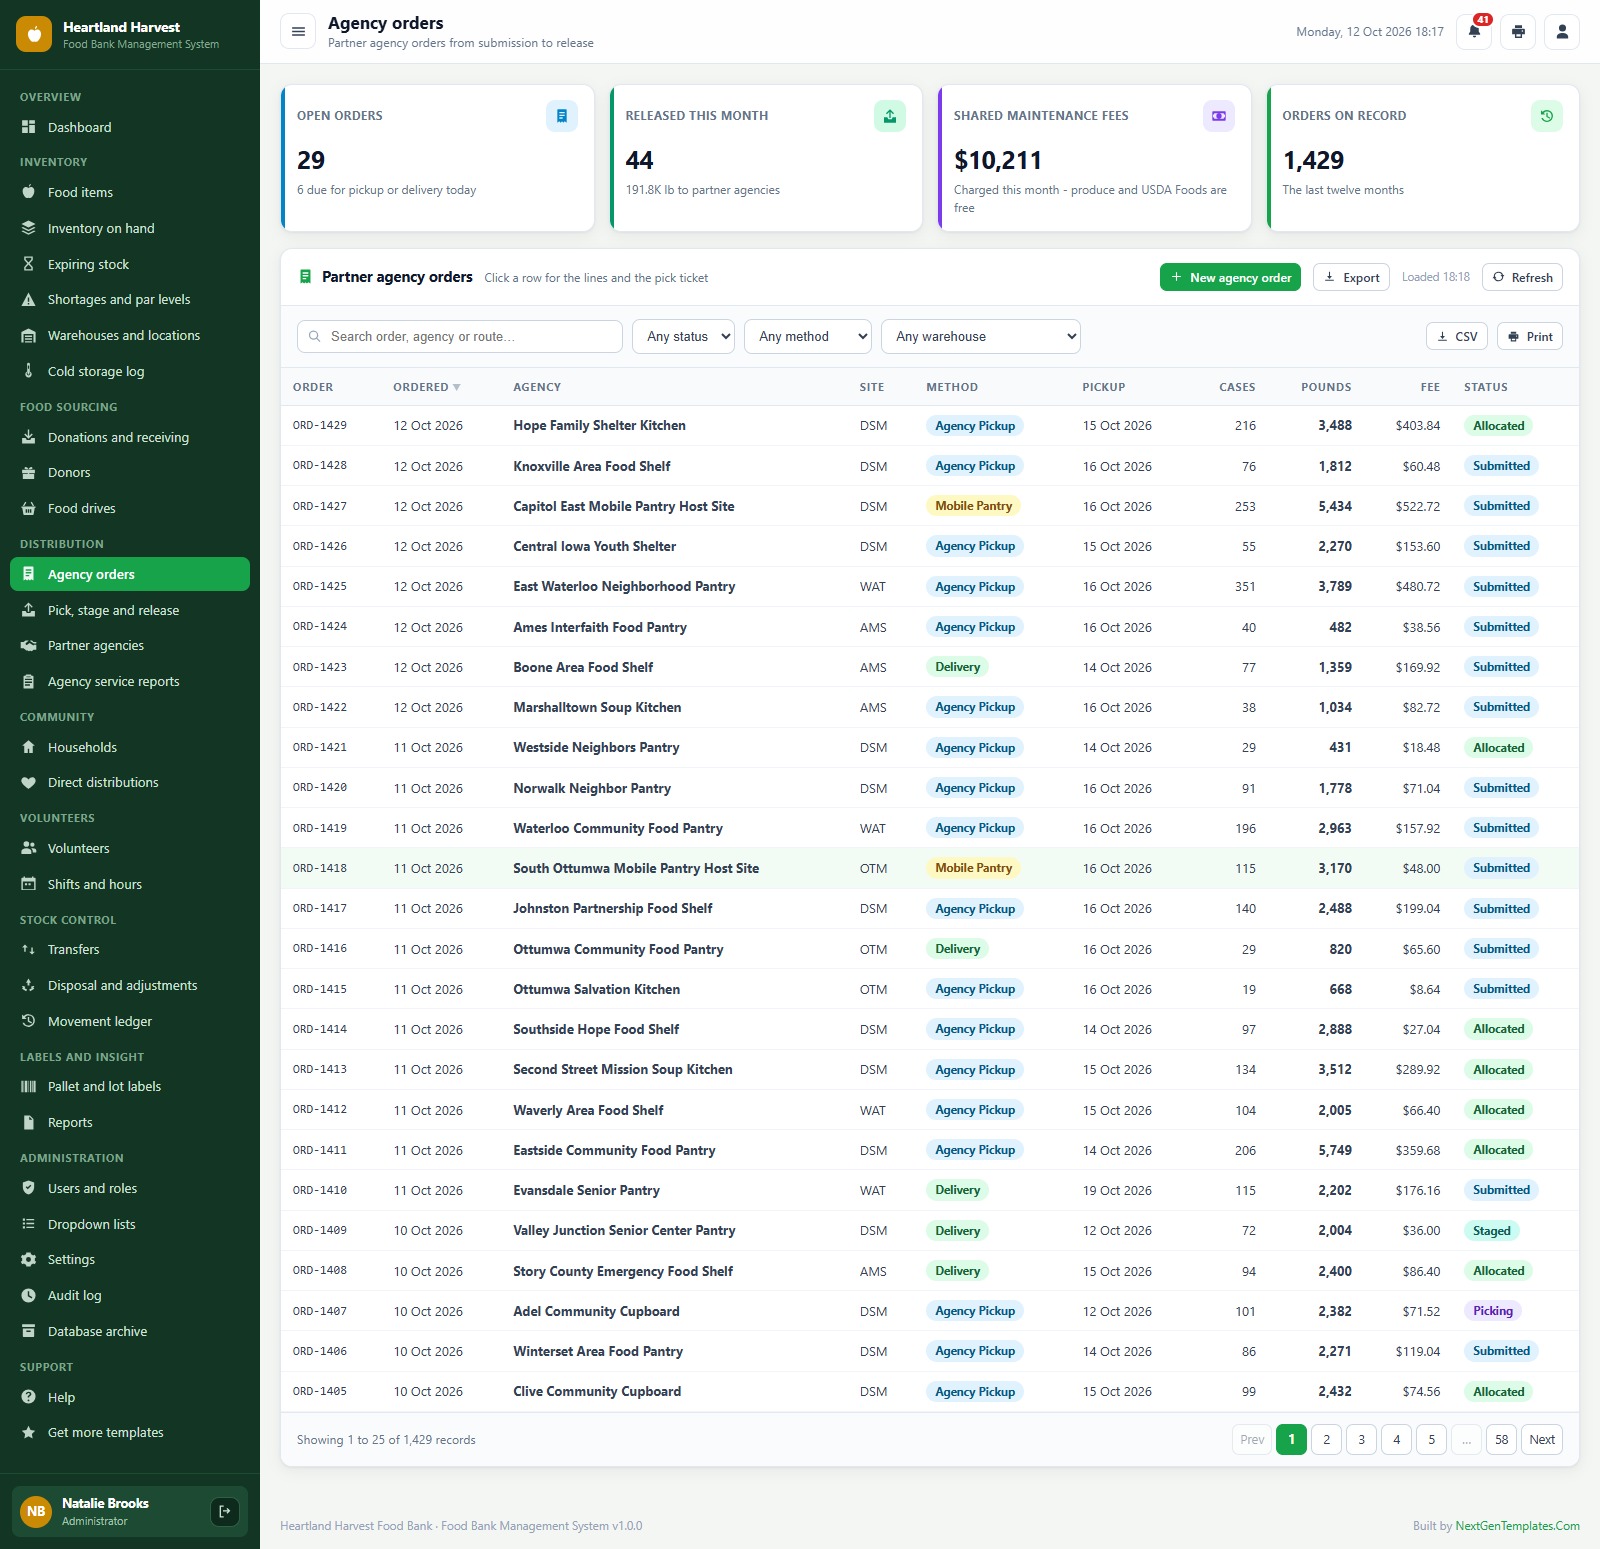1600x1549 pixels.
Task: Open Users and roles page
Action: tap(130, 1188)
